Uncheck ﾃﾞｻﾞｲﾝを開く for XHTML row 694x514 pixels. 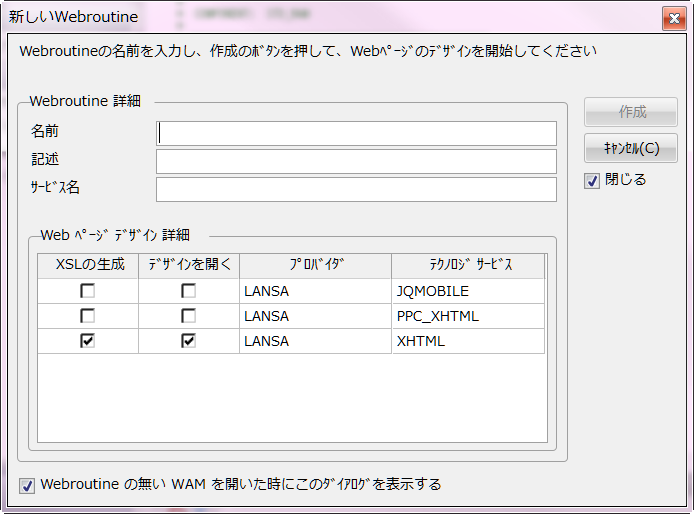click(x=188, y=341)
